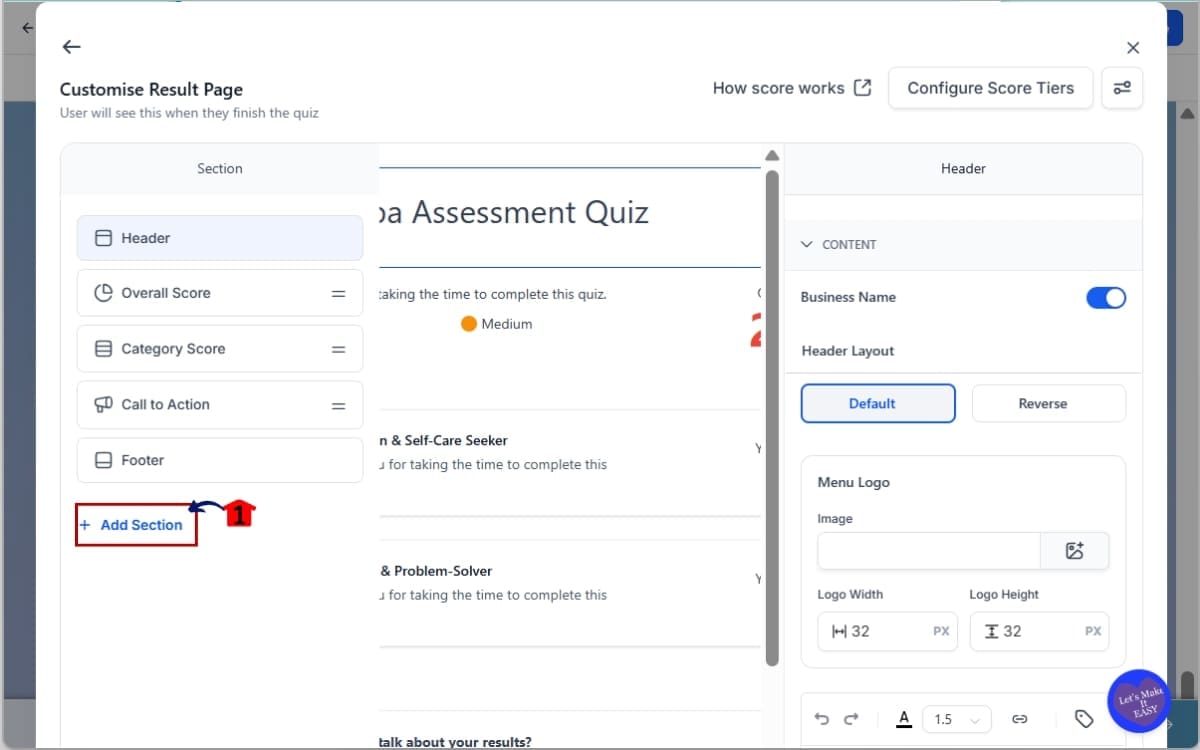Click the Self-Care Seeker heading
1200x750 pixels.
pos(444,440)
